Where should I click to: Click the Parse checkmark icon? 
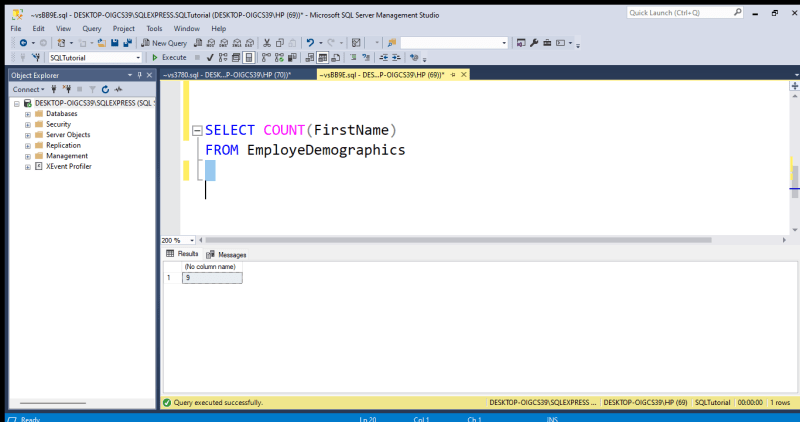tap(210, 58)
